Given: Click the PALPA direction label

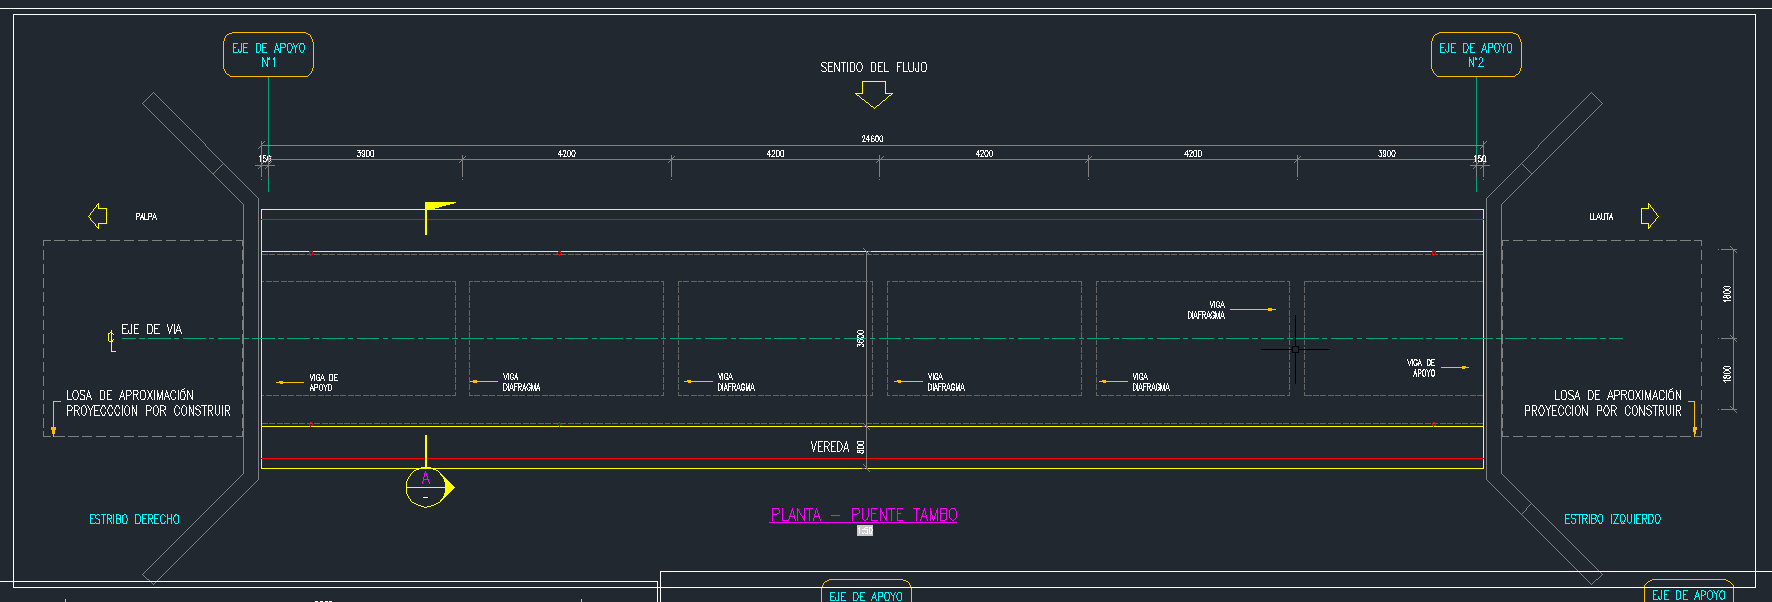Looking at the screenshot, I should (146, 217).
